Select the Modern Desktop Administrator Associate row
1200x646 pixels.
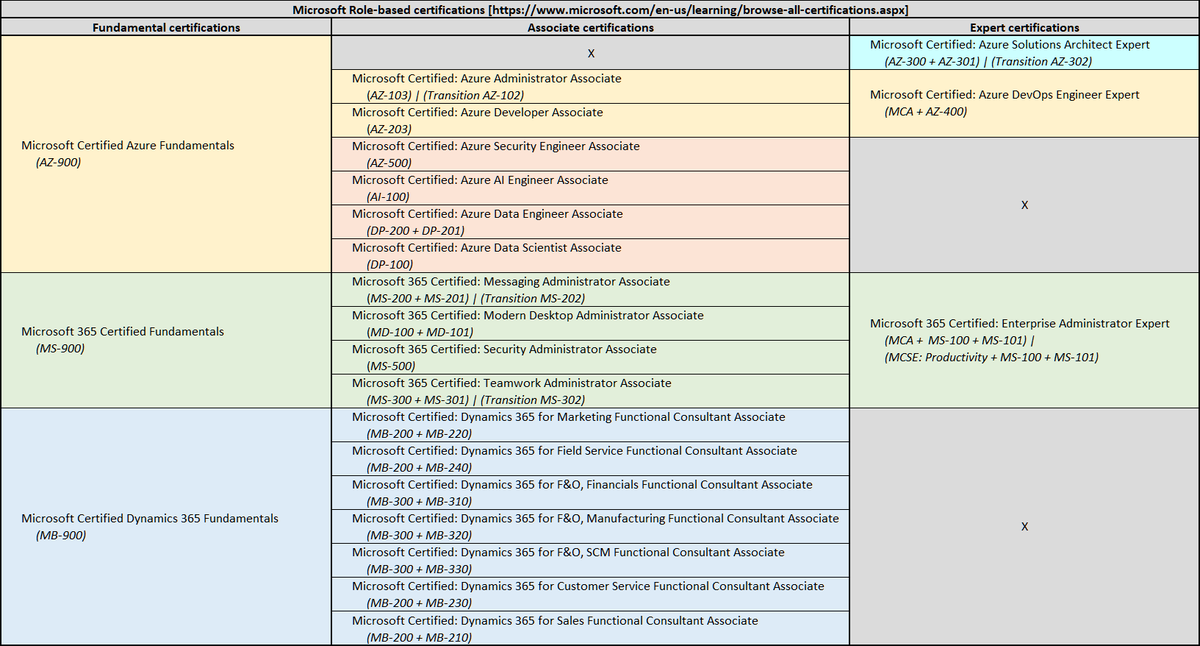click(590, 323)
